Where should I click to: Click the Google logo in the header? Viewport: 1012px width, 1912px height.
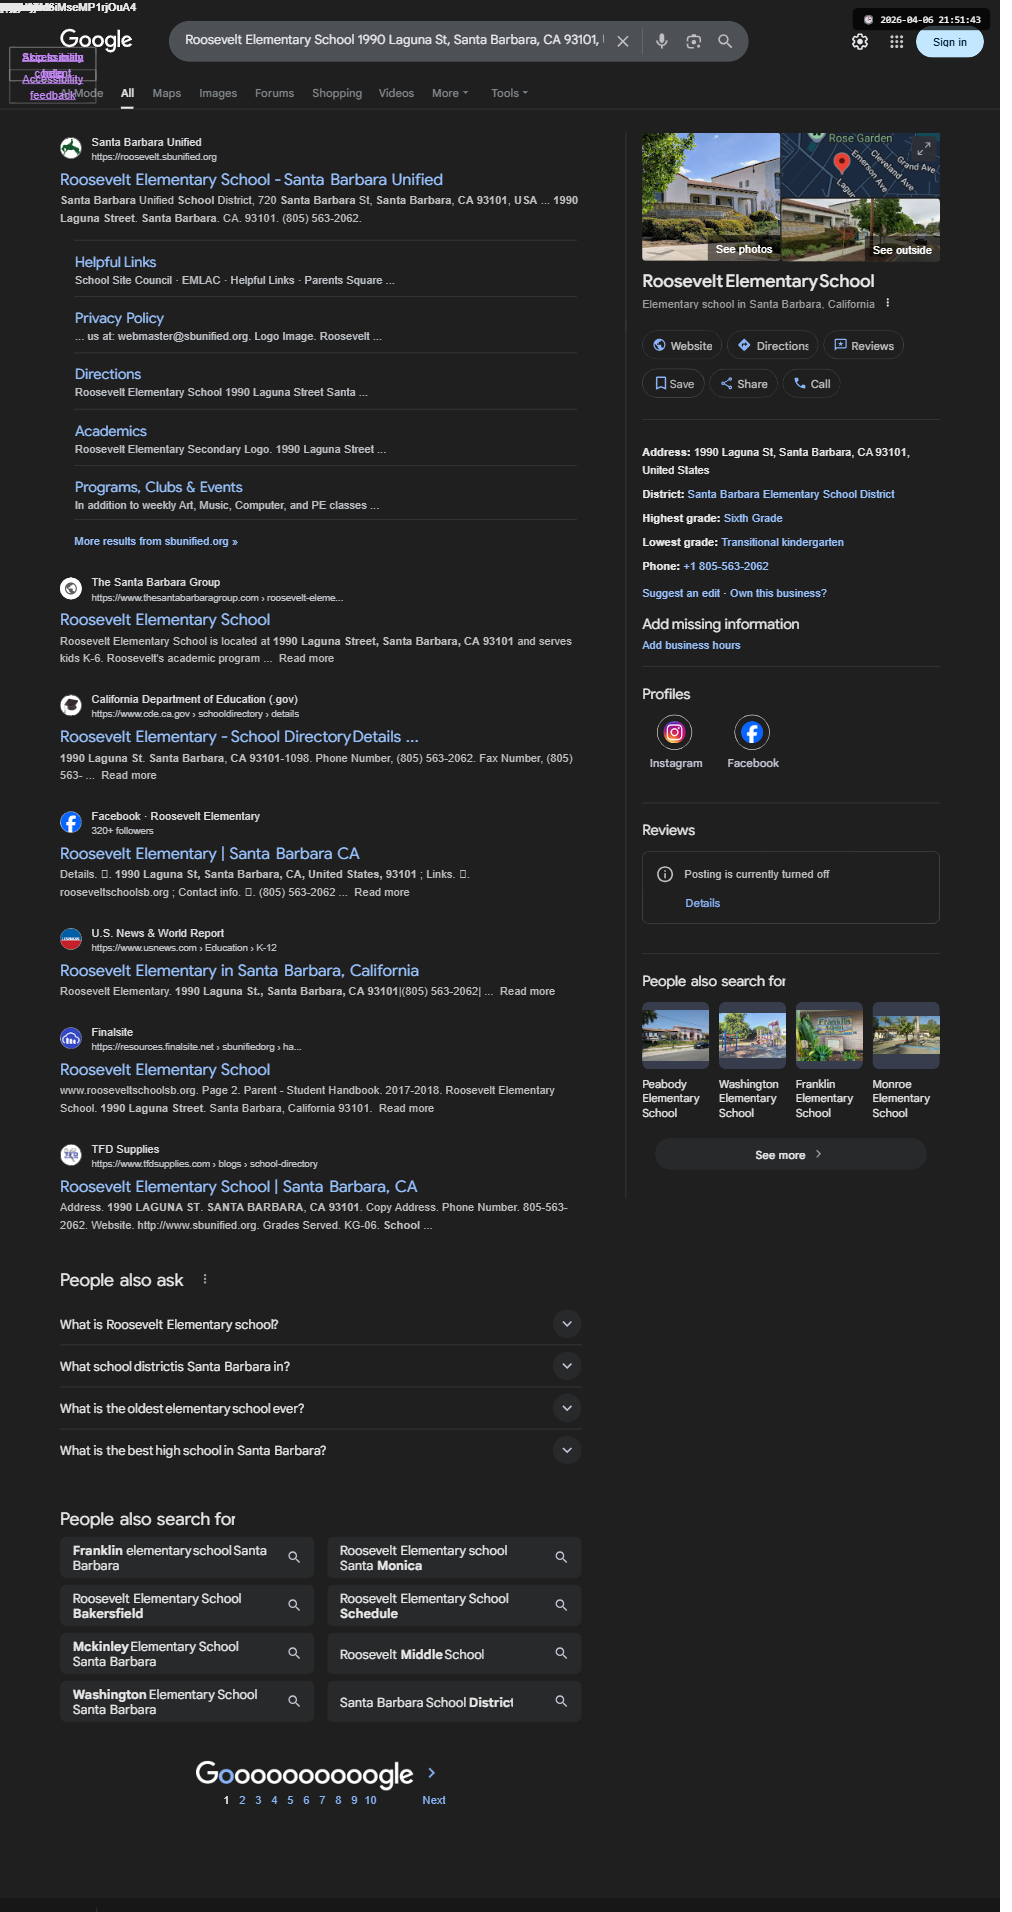coord(96,40)
